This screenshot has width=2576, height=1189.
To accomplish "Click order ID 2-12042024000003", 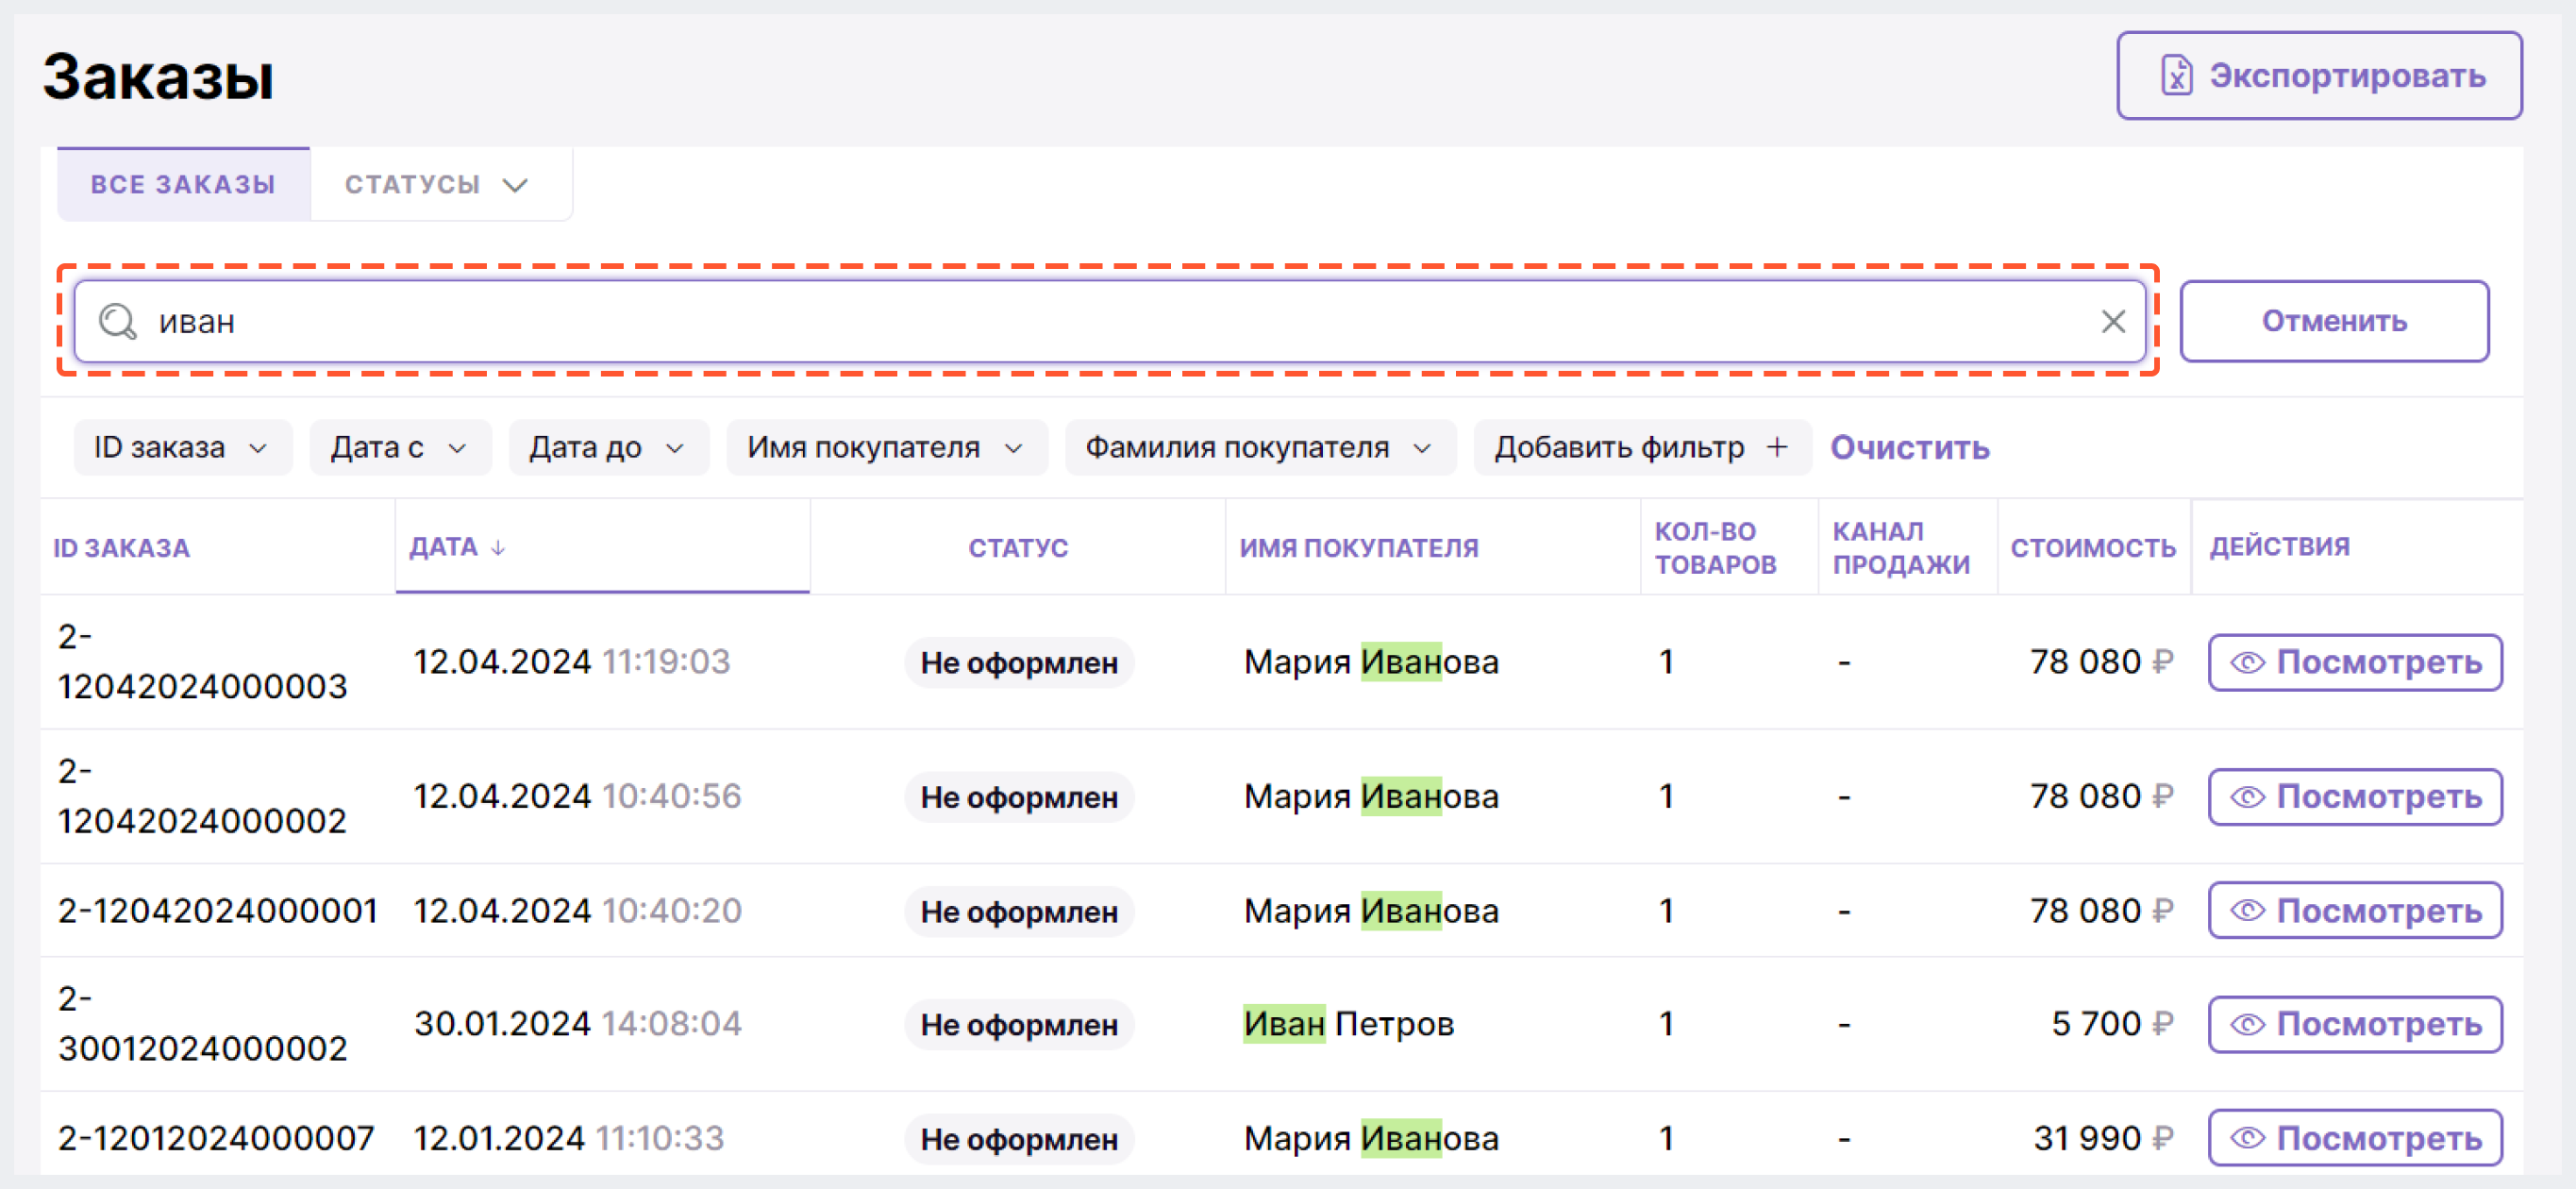I will pyautogui.click(x=202, y=662).
